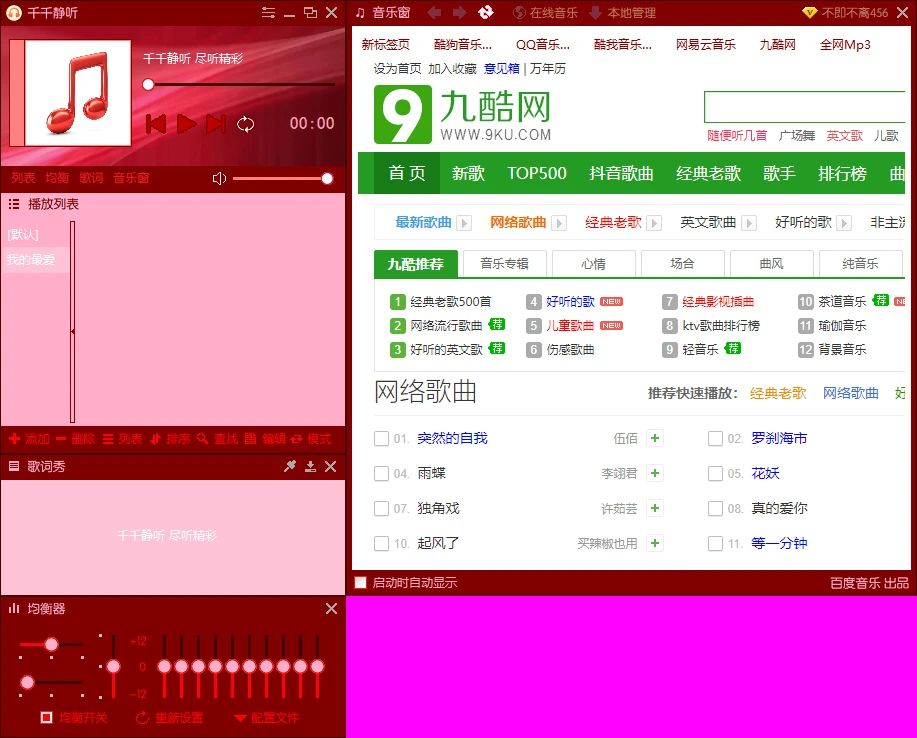917x738 pixels.
Task: Click the 9ku green logo
Action: point(403,115)
